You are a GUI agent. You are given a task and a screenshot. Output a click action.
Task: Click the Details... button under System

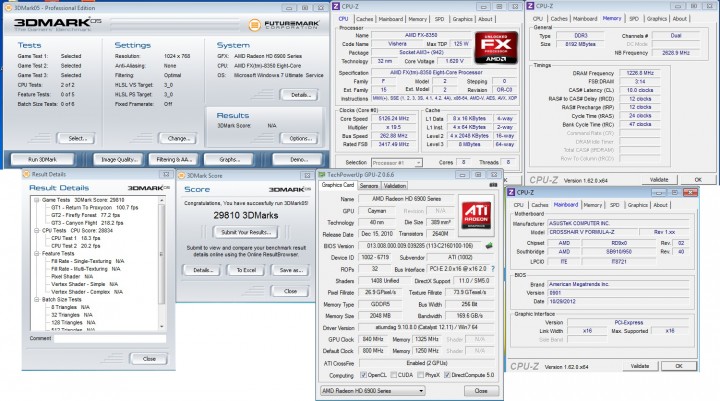(x=300, y=95)
